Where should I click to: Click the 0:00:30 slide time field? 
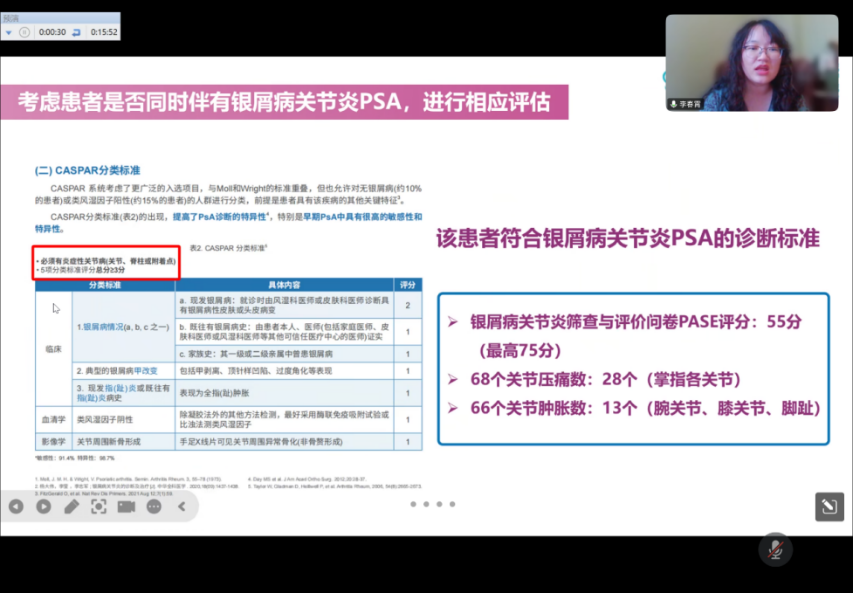[52, 32]
